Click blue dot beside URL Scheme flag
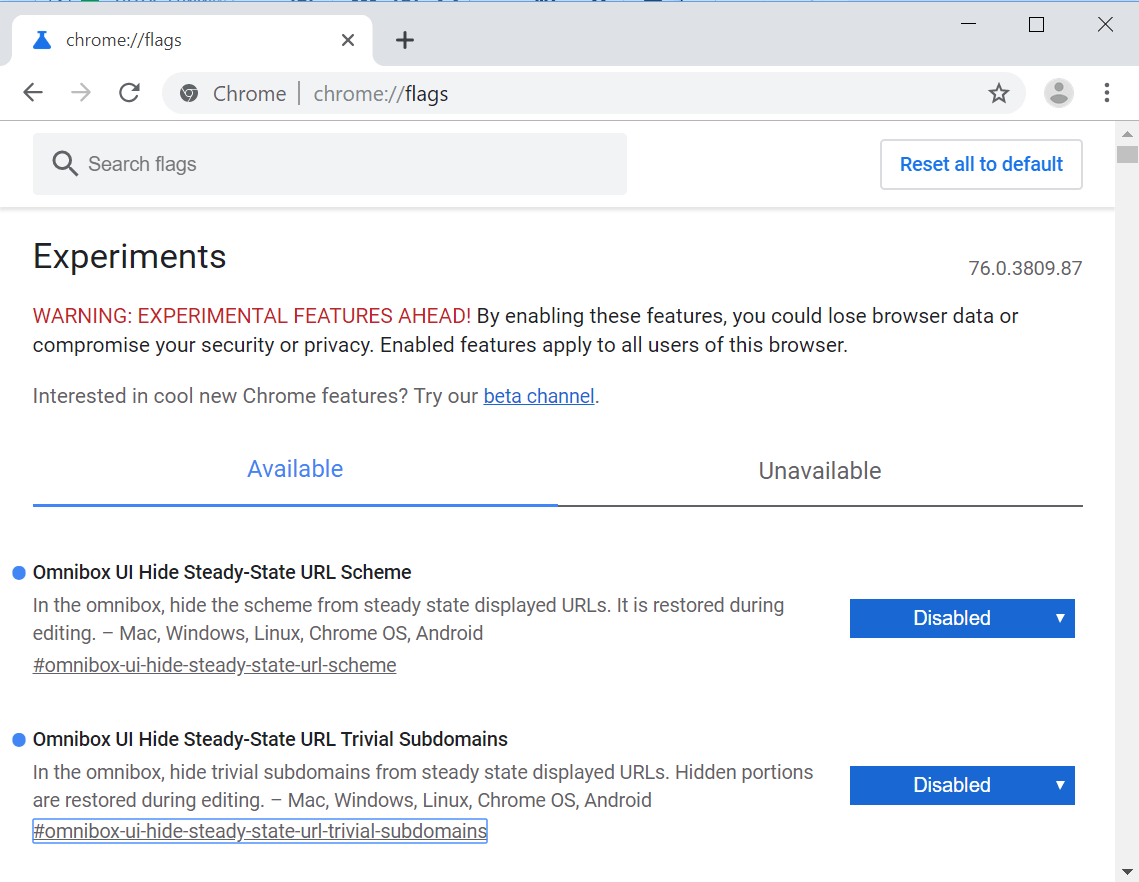 [19, 573]
